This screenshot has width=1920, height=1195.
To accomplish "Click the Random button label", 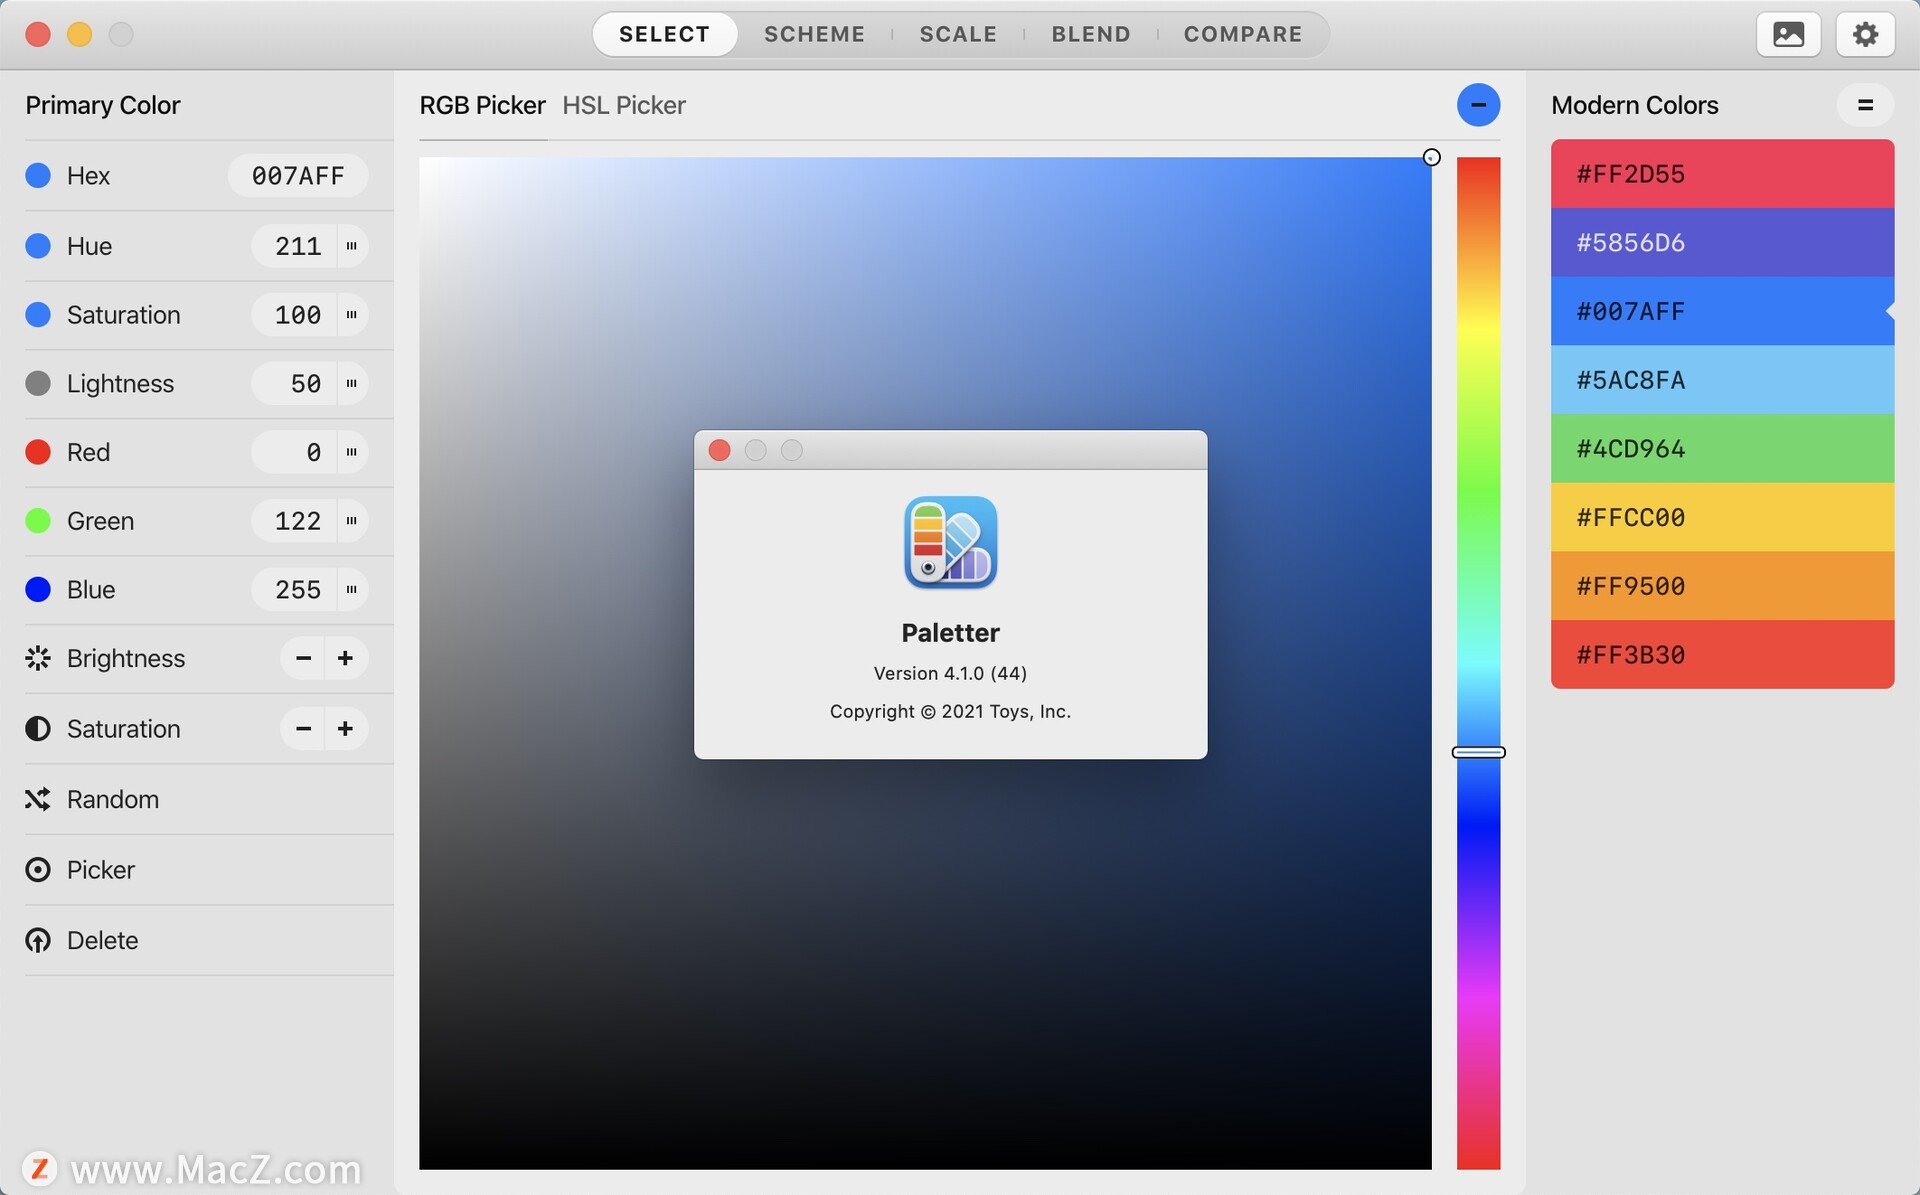I will click(x=113, y=799).
